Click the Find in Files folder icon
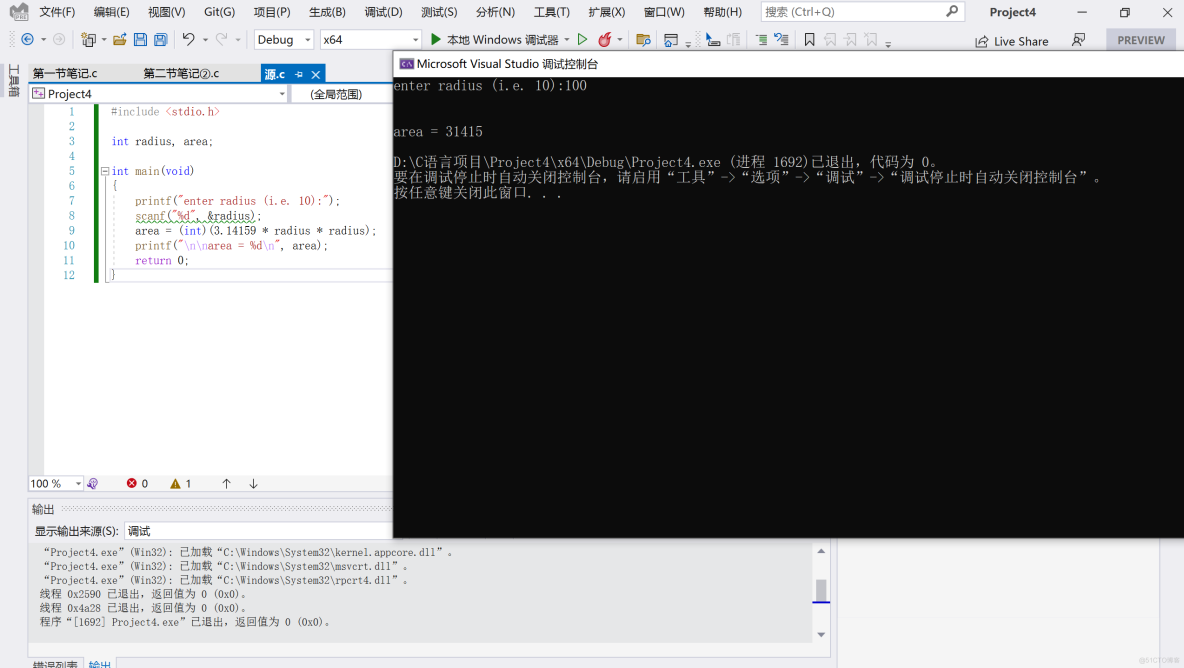Image resolution: width=1184 pixels, height=668 pixels. click(x=643, y=40)
